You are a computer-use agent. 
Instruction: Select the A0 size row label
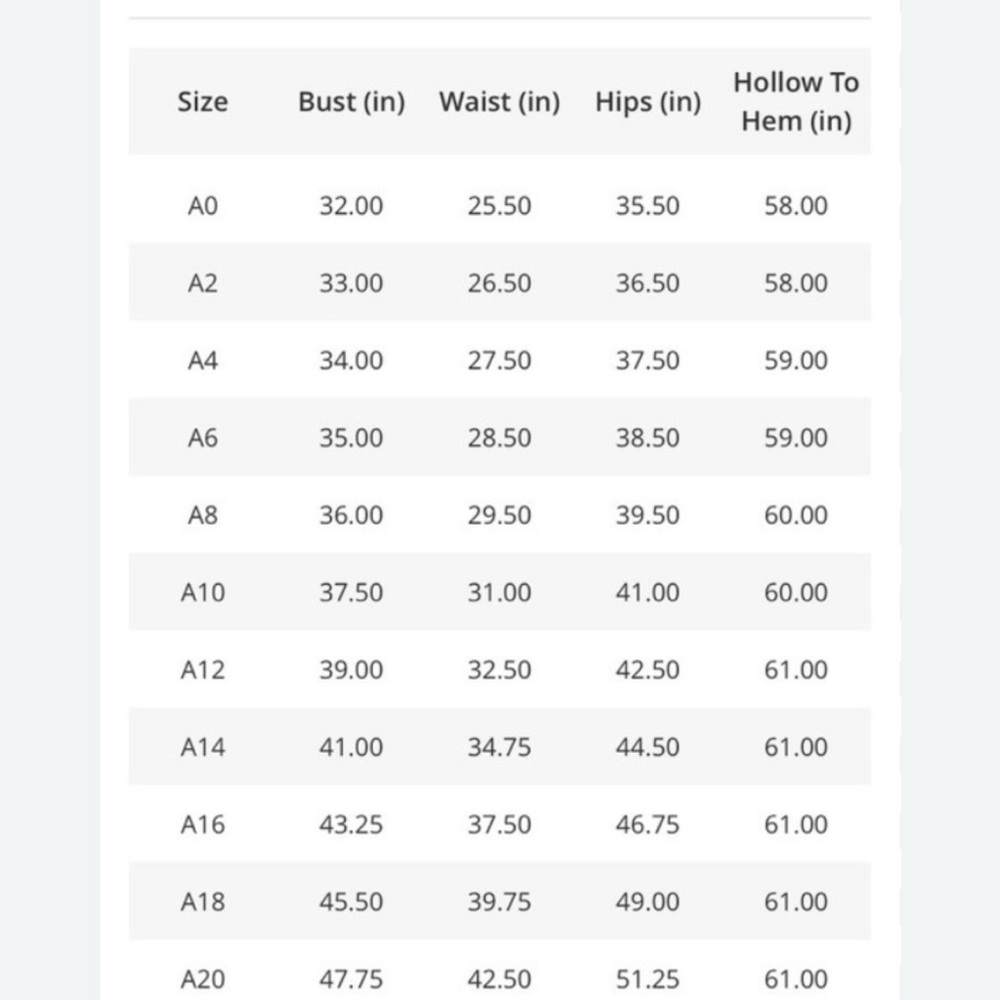pos(203,206)
